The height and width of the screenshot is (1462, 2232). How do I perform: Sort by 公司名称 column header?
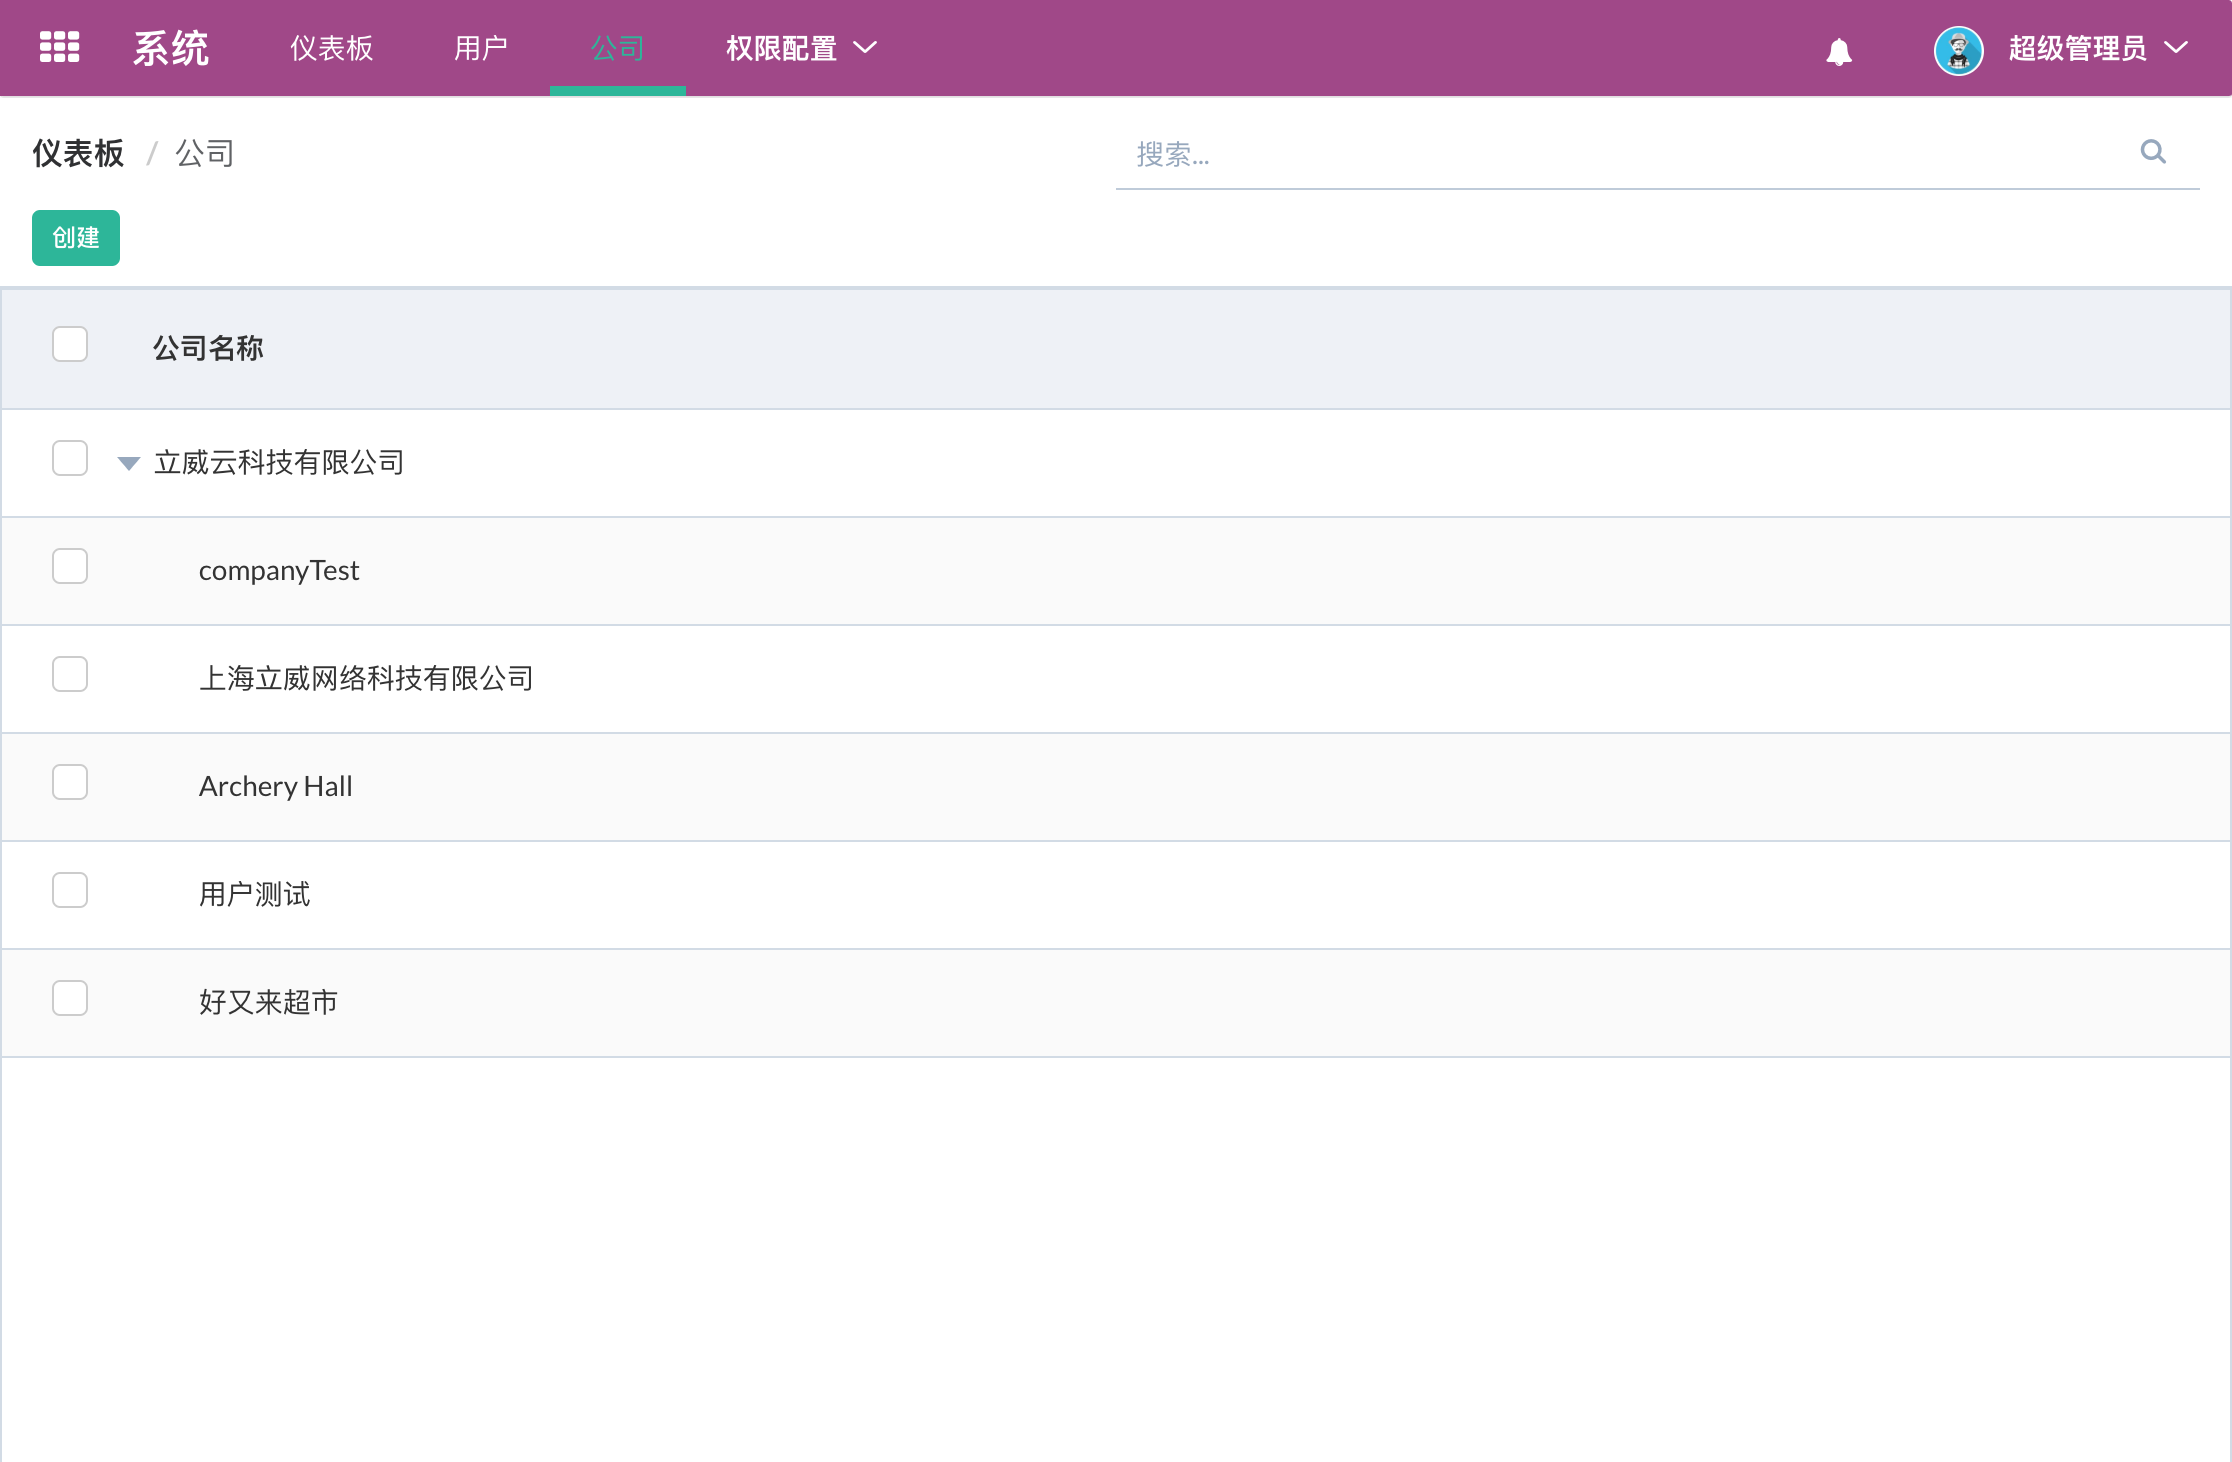208,348
